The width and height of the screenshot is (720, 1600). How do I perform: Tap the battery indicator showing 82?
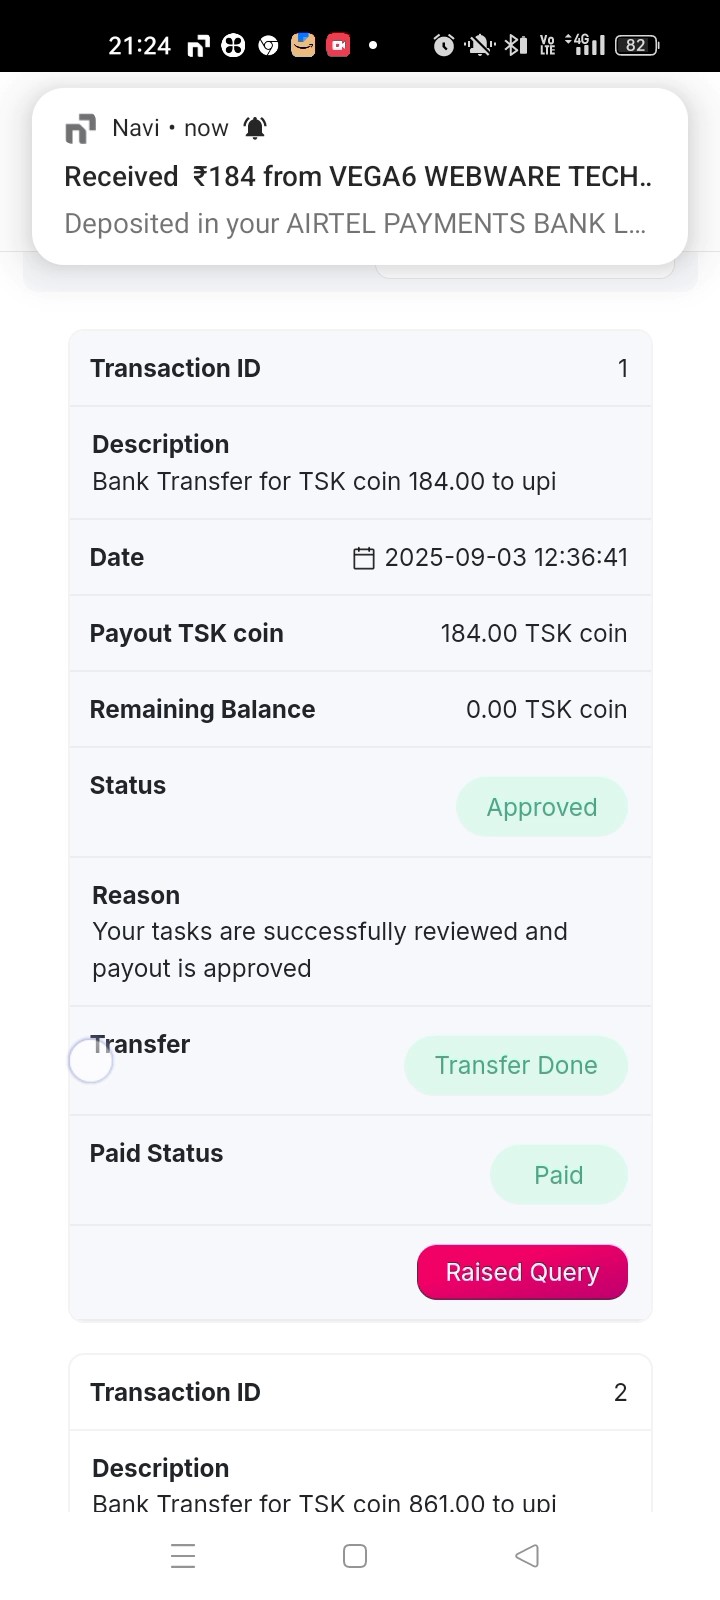637,45
